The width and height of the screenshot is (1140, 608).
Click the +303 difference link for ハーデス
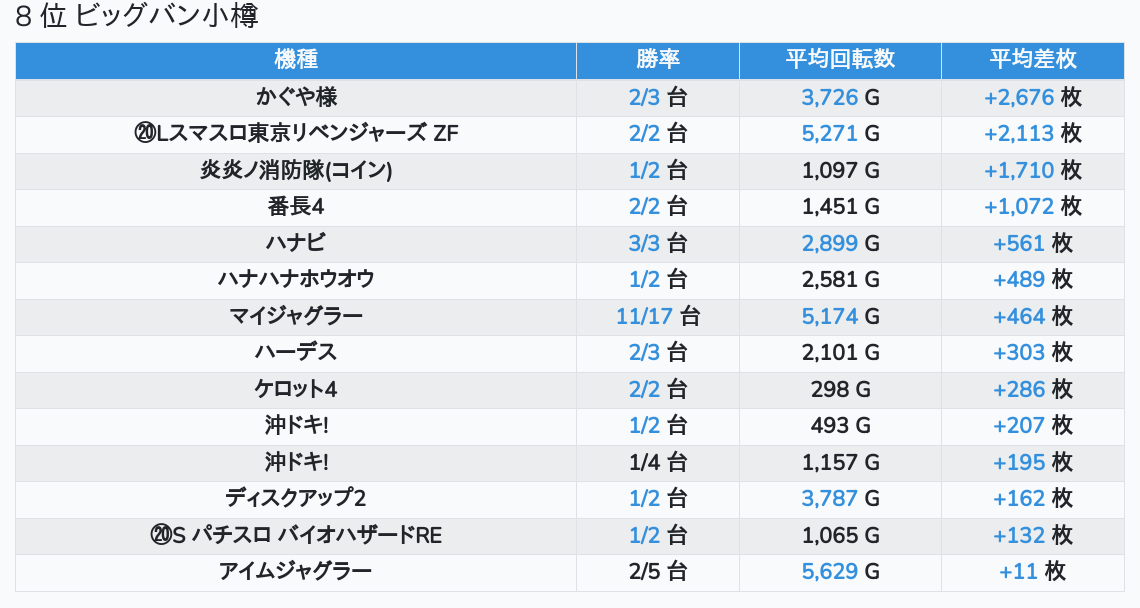pyautogui.click(x=1018, y=352)
